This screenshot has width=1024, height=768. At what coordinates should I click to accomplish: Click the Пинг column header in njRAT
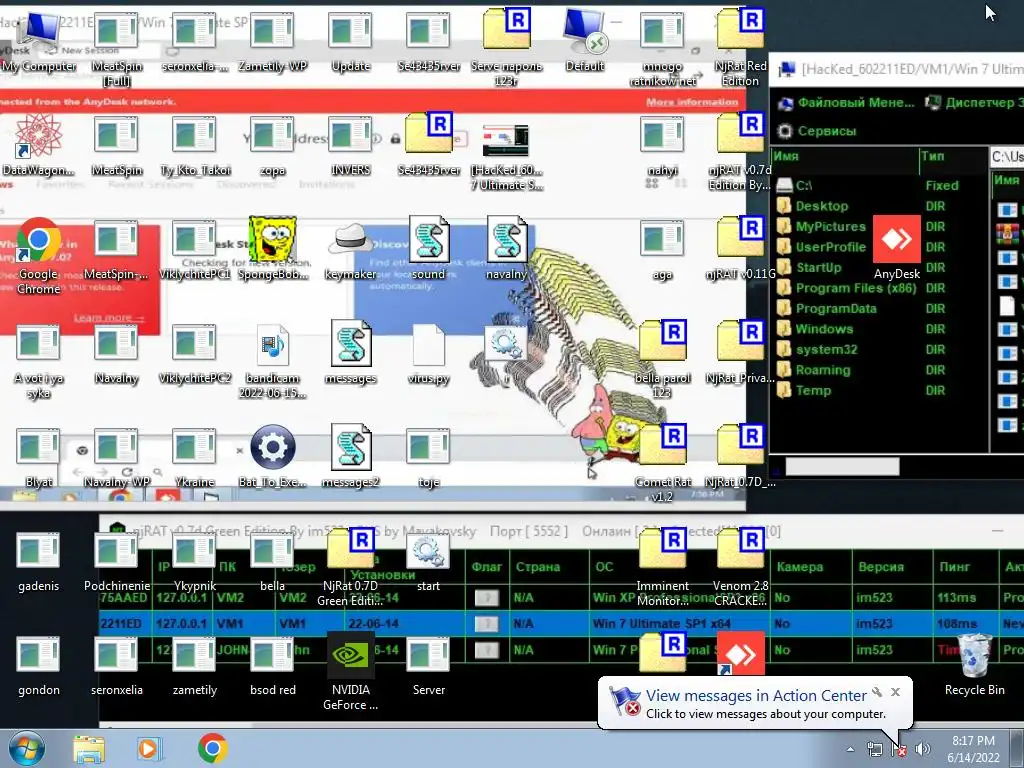coord(965,566)
